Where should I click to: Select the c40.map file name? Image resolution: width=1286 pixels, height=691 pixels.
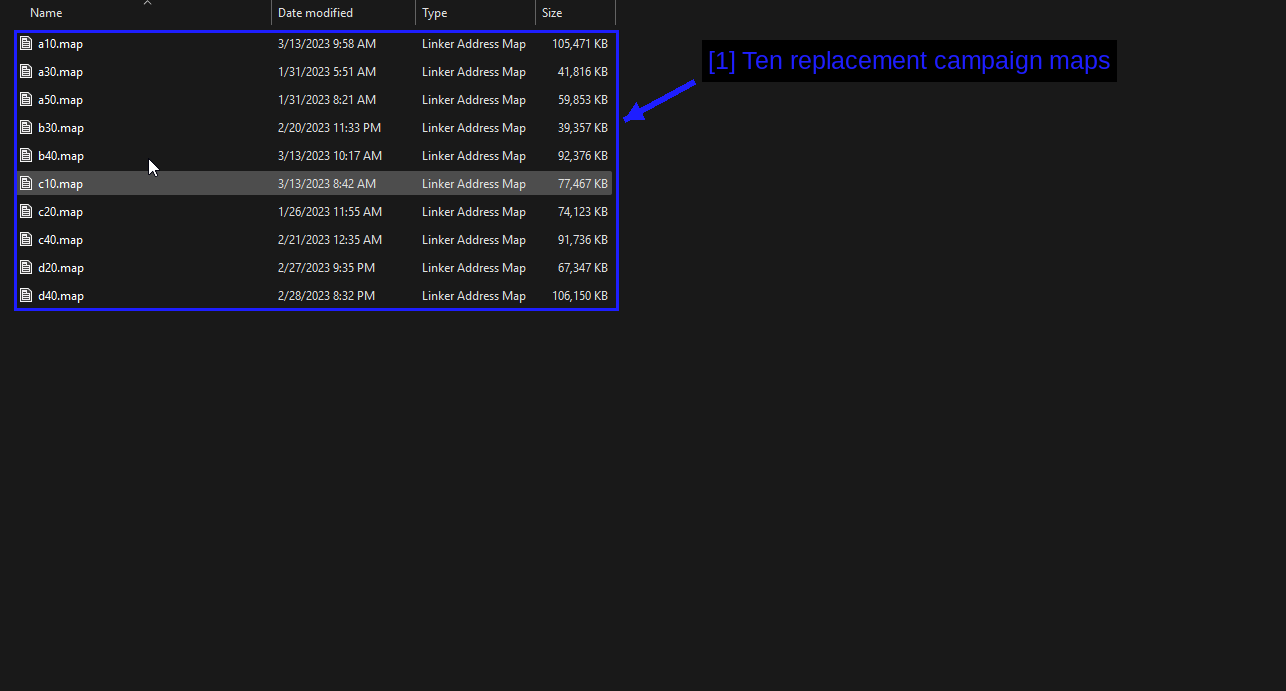60,240
